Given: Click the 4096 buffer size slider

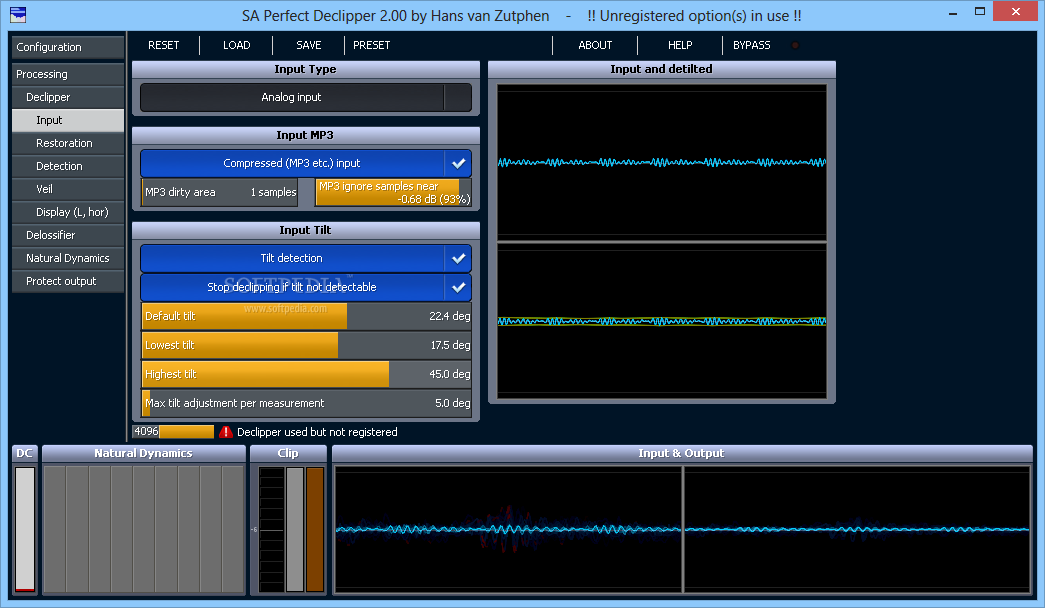Looking at the screenshot, I should pyautogui.click(x=173, y=432).
